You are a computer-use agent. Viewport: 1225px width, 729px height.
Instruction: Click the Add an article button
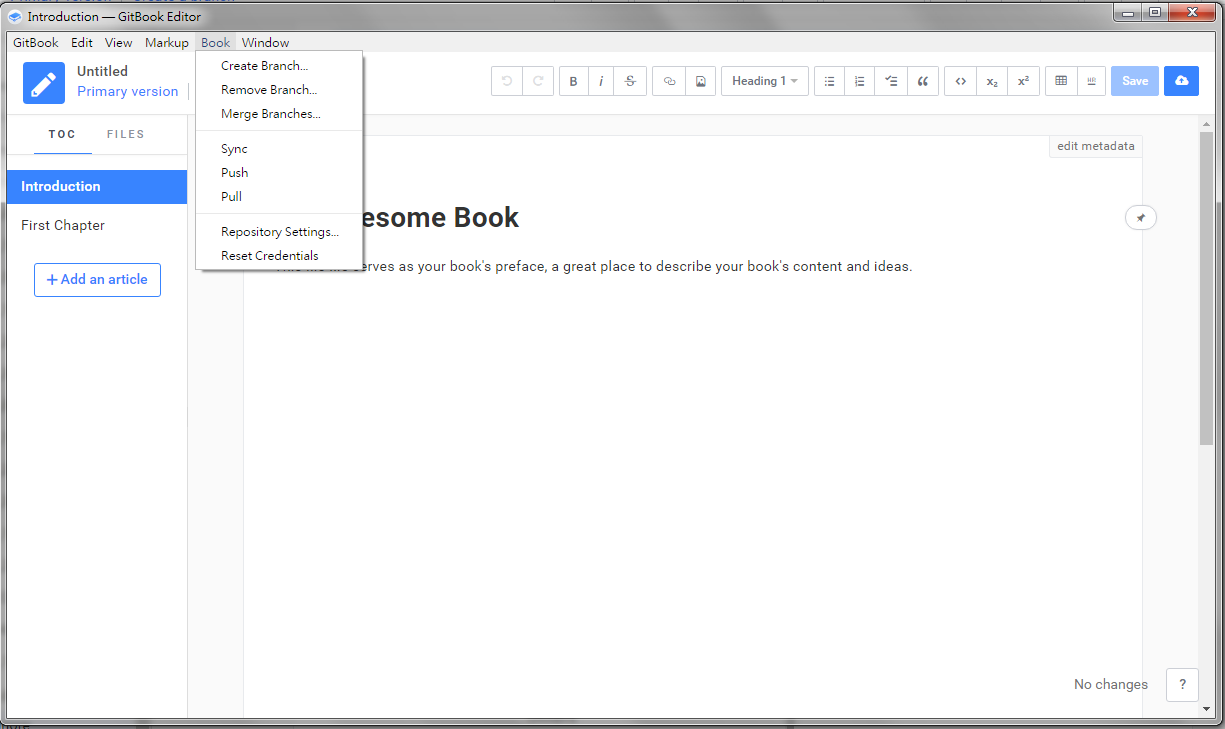tap(97, 280)
